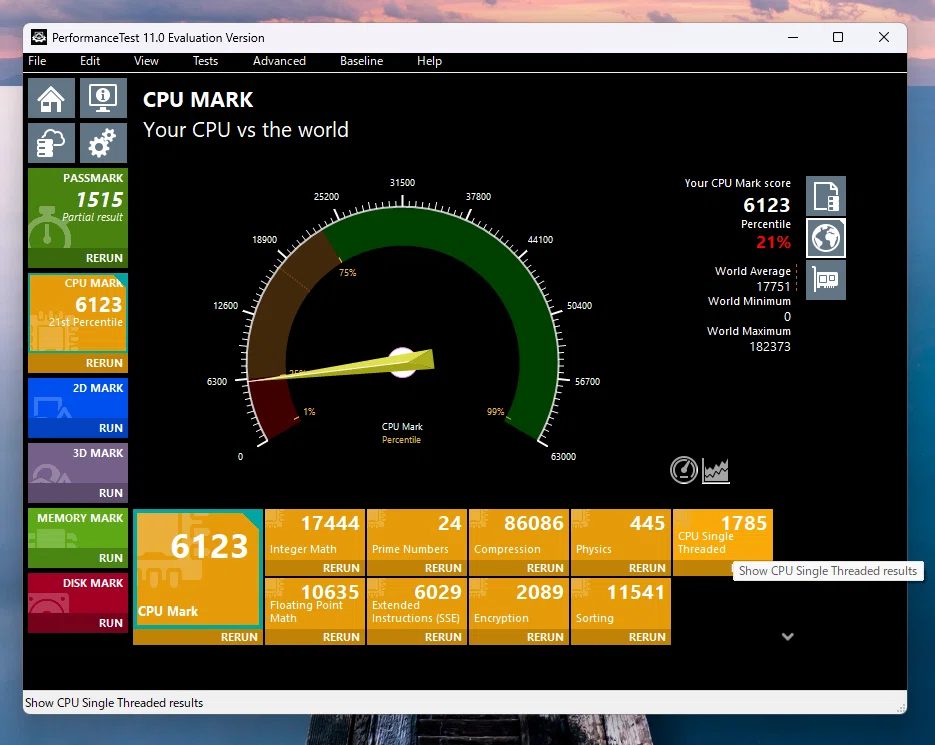Rerun the PassMark overall test
The width and height of the screenshot is (935, 745).
[78, 258]
